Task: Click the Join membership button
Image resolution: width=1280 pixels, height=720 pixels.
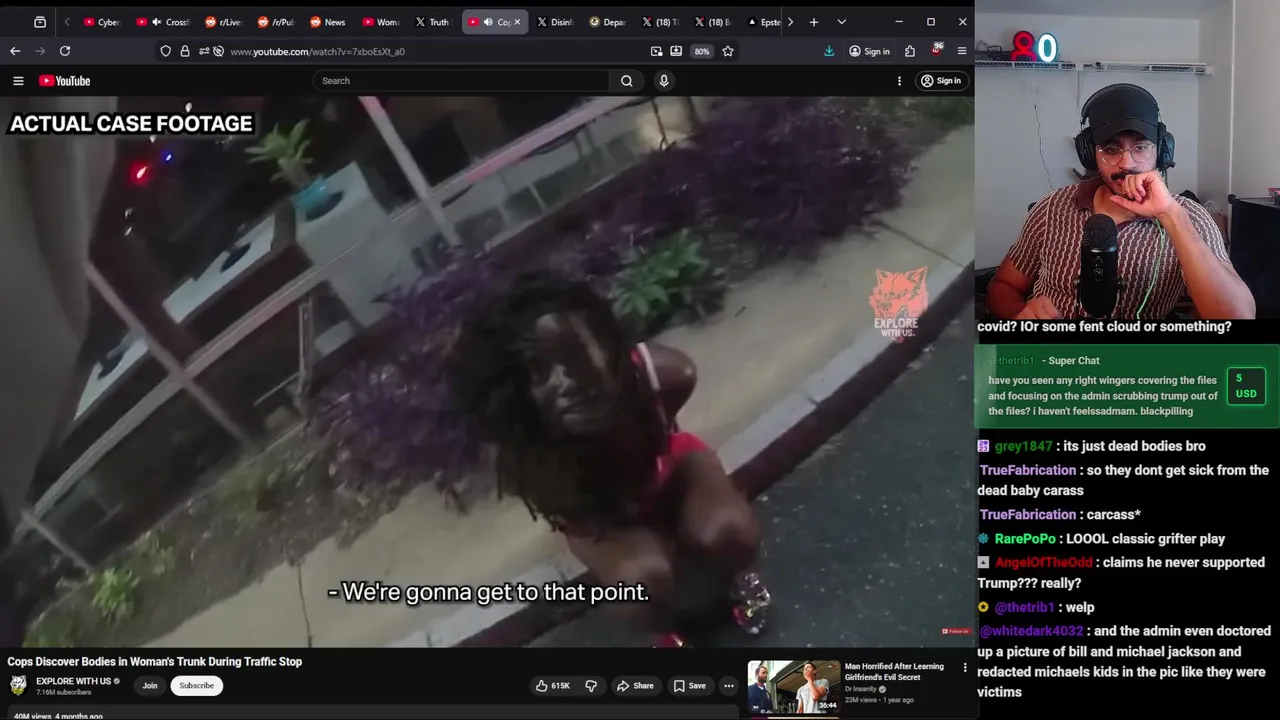Action: 149,686
